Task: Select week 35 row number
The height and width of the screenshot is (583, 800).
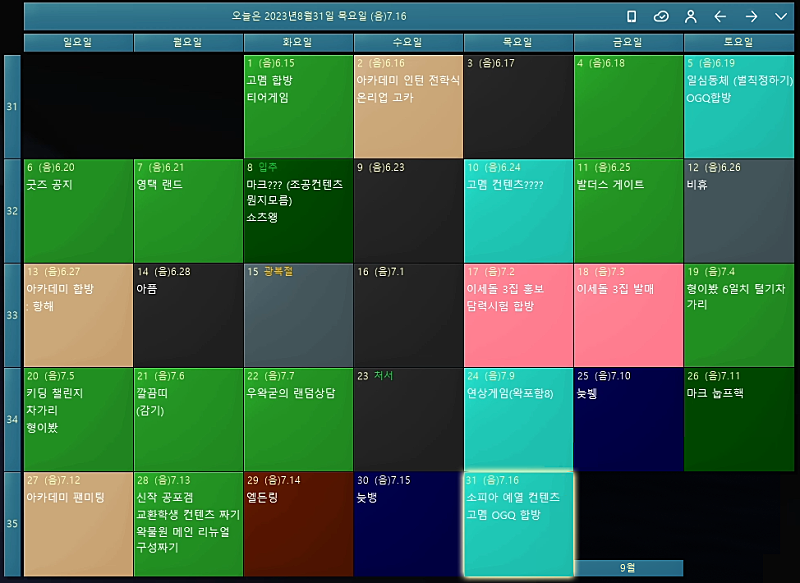Action: [12, 523]
